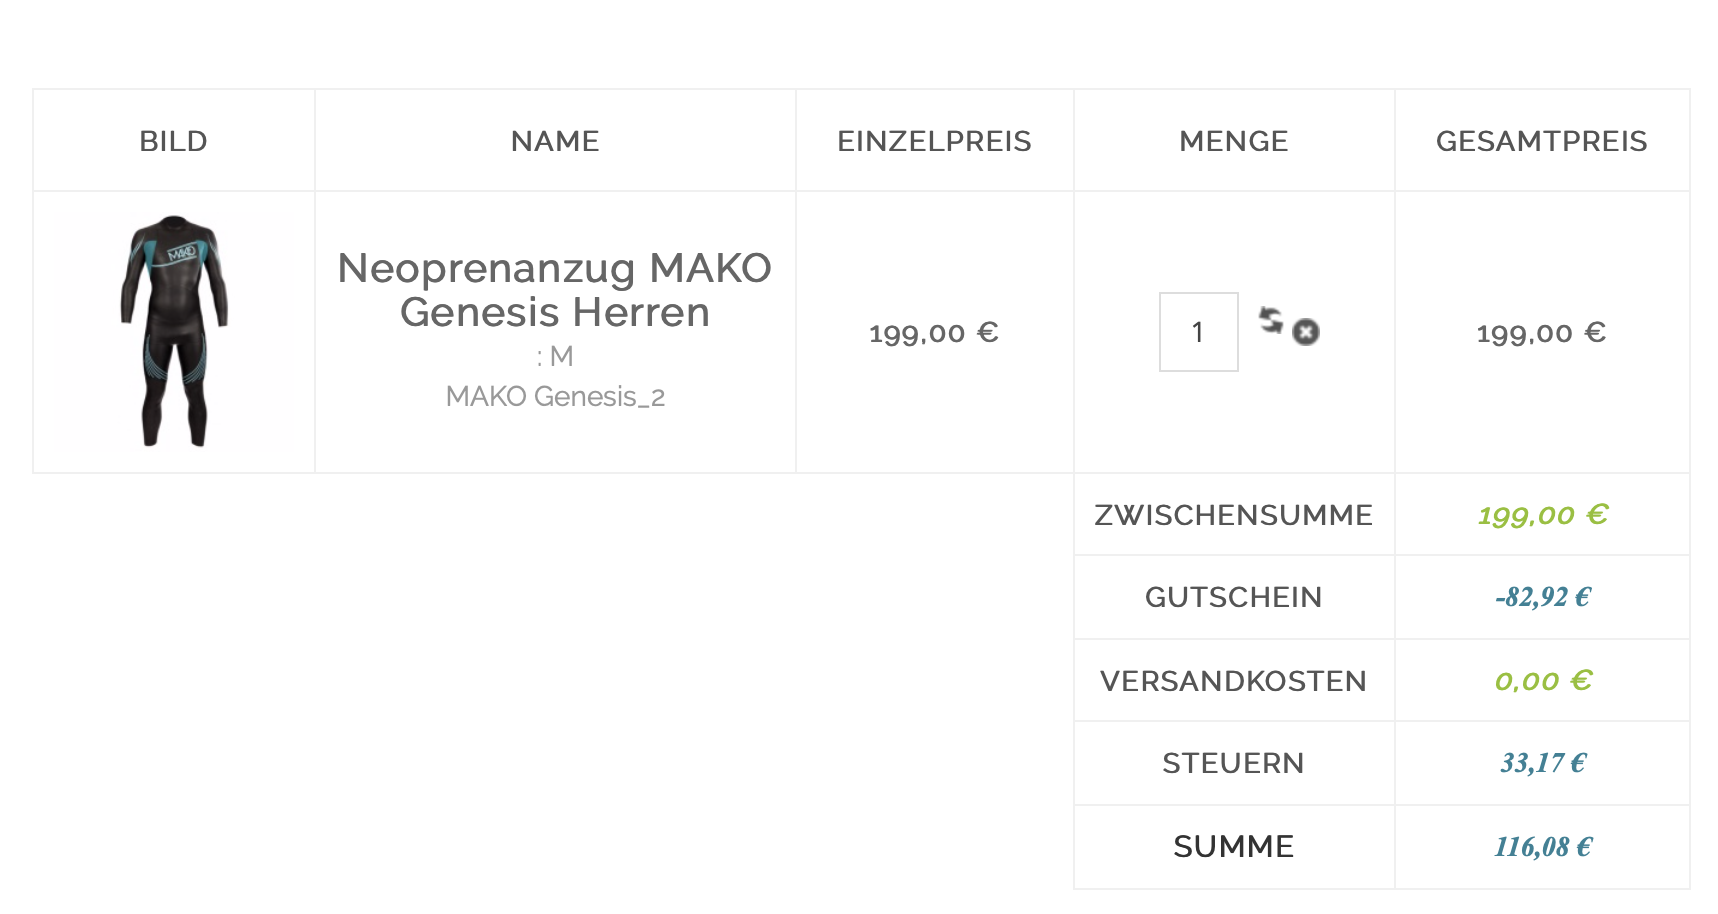The width and height of the screenshot is (1718, 914).
Task: Open the Neoprenanzug MAKO Genesis Herren link
Action: [555, 290]
